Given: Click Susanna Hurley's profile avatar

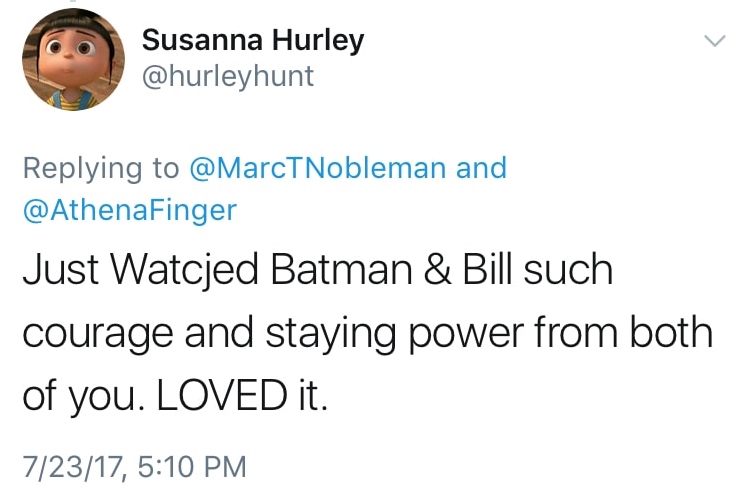Looking at the screenshot, I should pos(65,61).
